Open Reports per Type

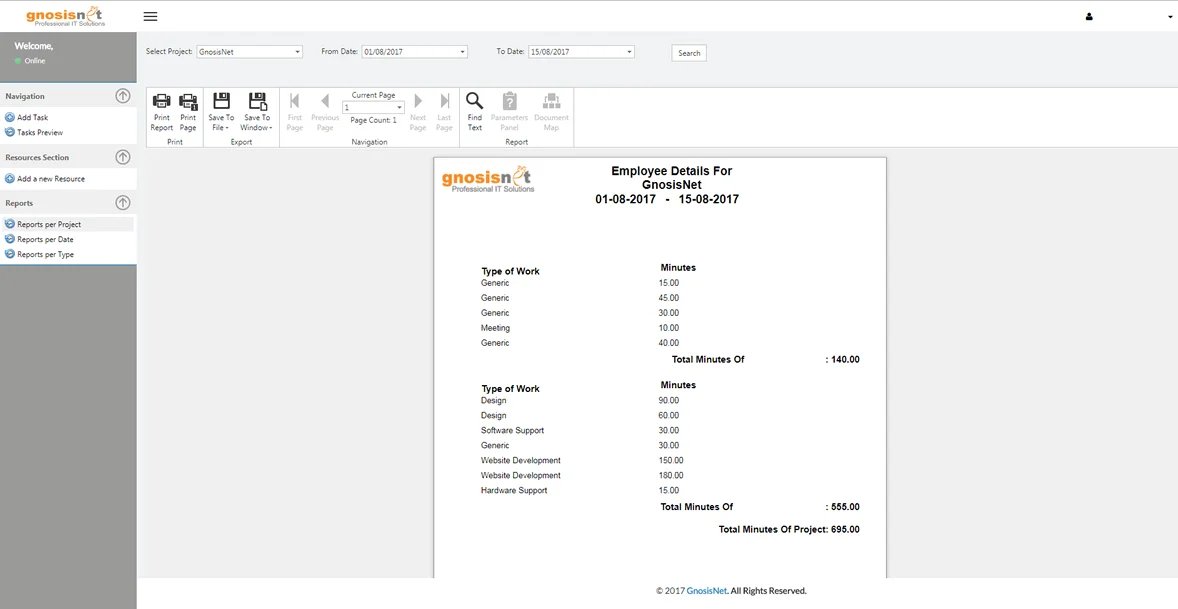pyautogui.click(x=45, y=254)
